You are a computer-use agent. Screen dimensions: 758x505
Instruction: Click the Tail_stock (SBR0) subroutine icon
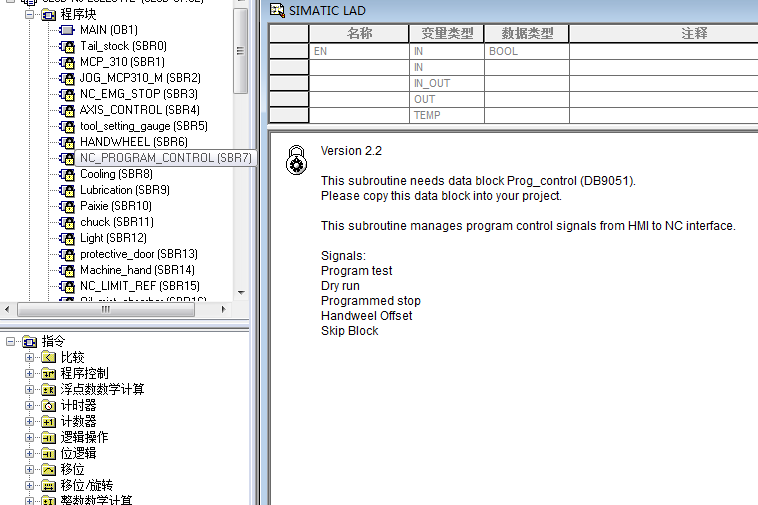67,46
